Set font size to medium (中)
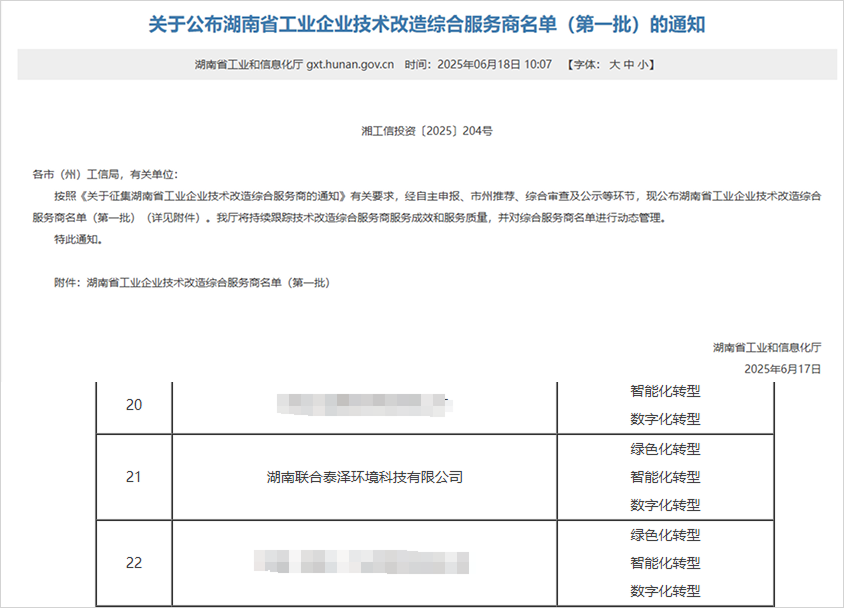844x608 pixels. tap(629, 65)
